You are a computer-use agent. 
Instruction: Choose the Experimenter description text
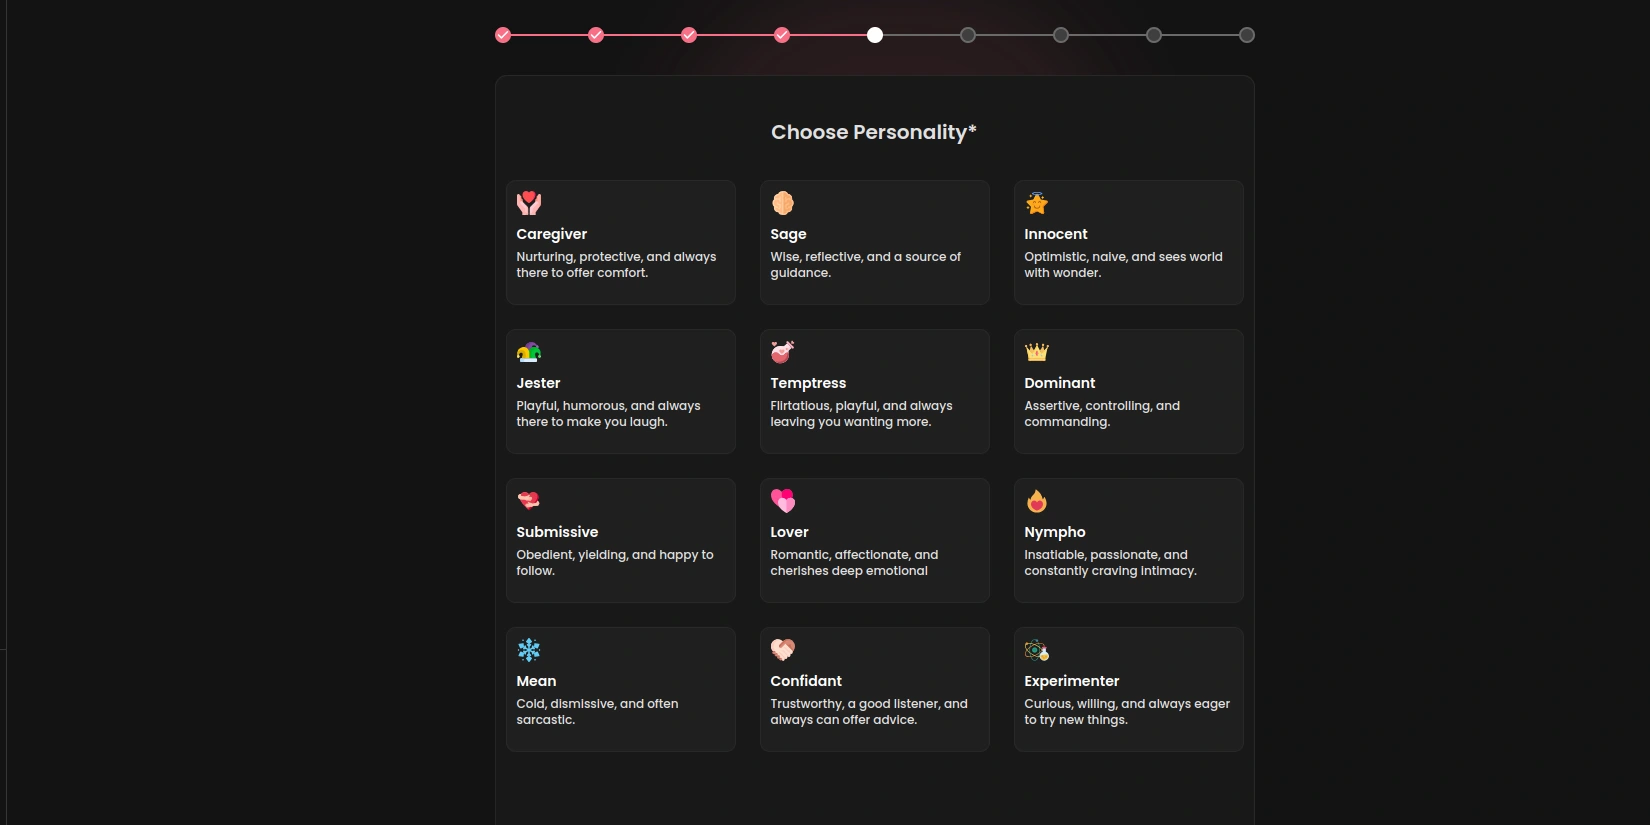click(x=1127, y=712)
